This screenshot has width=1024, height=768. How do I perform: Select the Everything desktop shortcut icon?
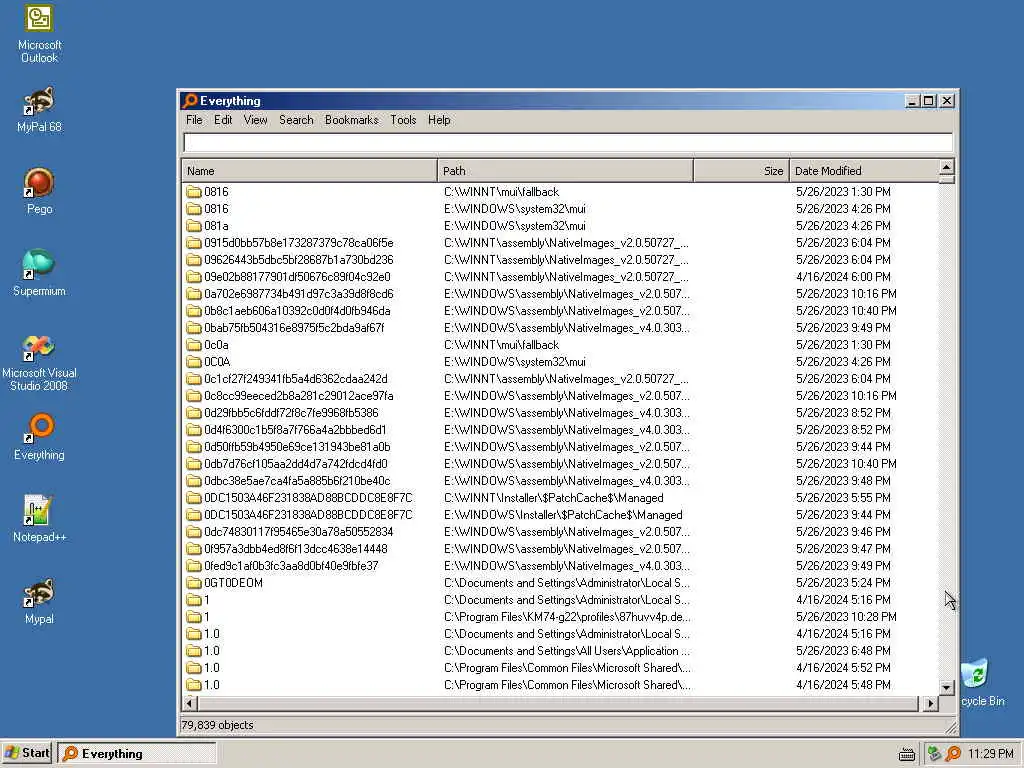pos(39,437)
